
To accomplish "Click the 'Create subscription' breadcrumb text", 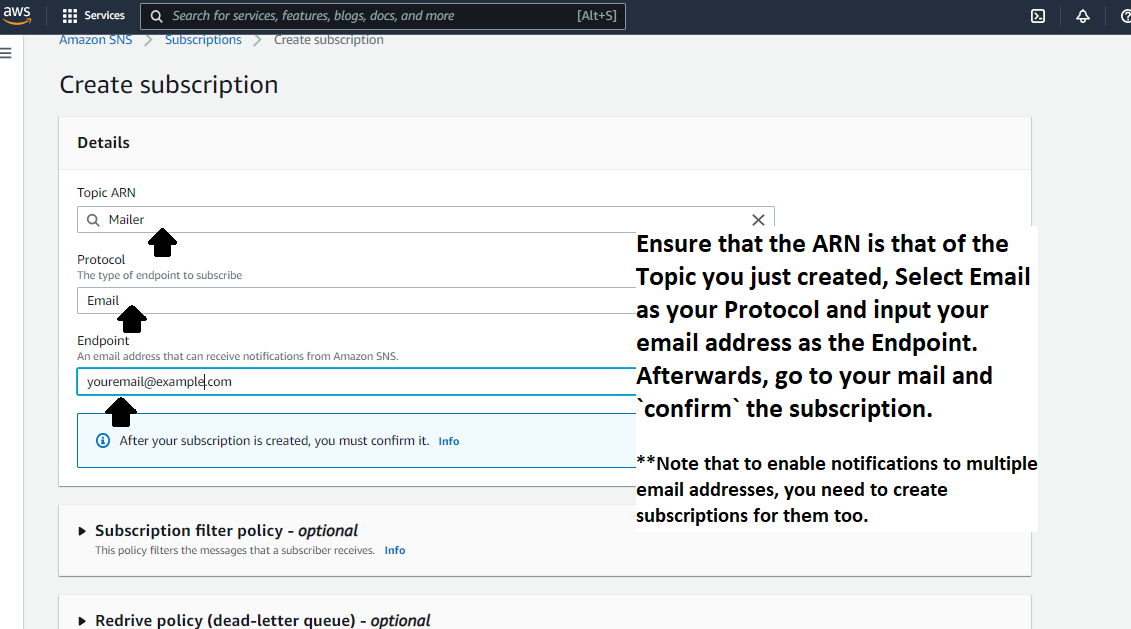I will (x=329, y=40).
